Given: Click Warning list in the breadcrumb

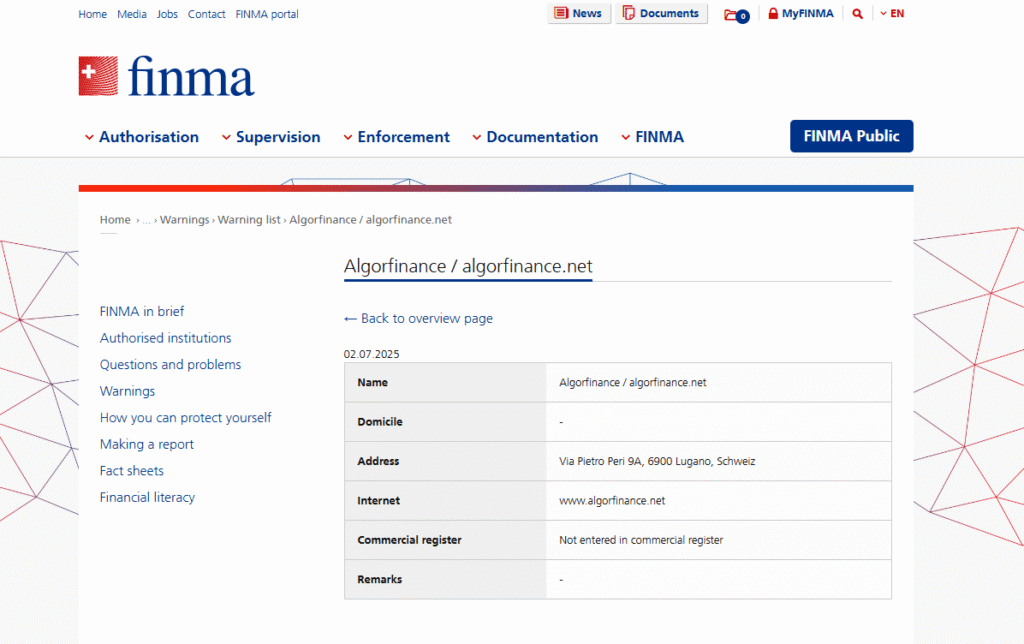Looking at the screenshot, I should click(x=249, y=219).
